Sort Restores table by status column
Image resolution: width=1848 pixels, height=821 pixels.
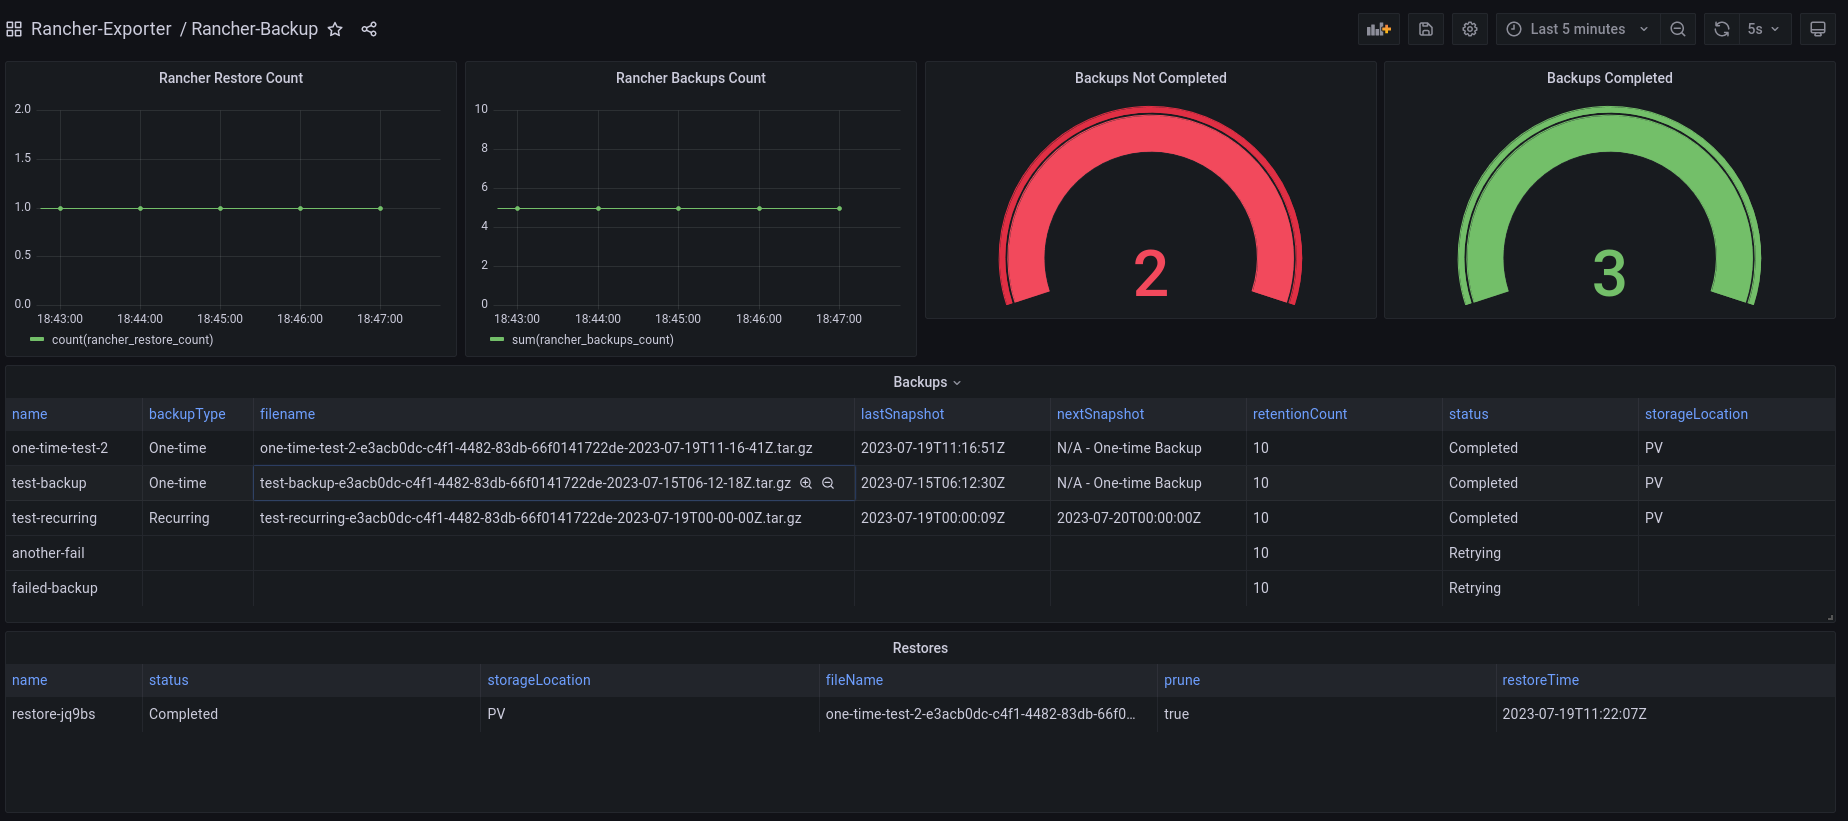point(168,680)
